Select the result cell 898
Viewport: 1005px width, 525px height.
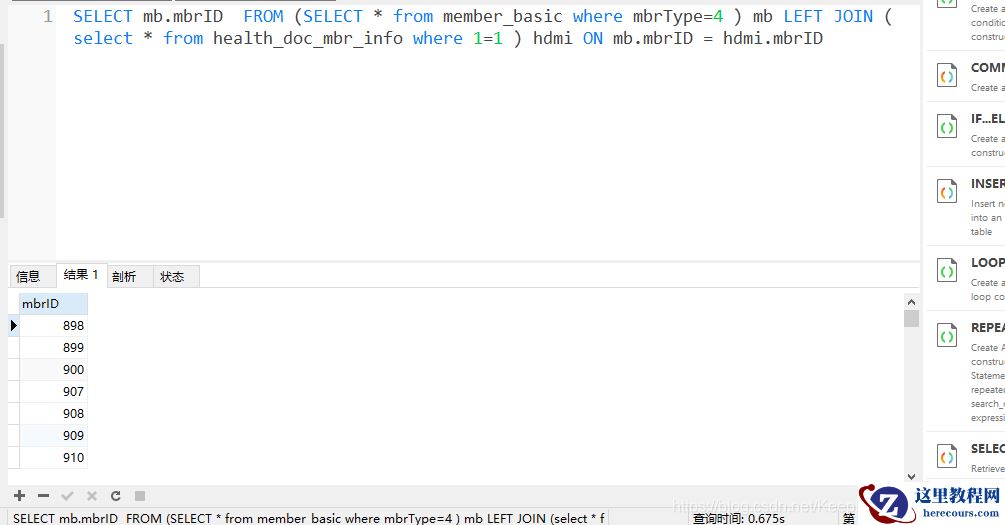coord(53,326)
